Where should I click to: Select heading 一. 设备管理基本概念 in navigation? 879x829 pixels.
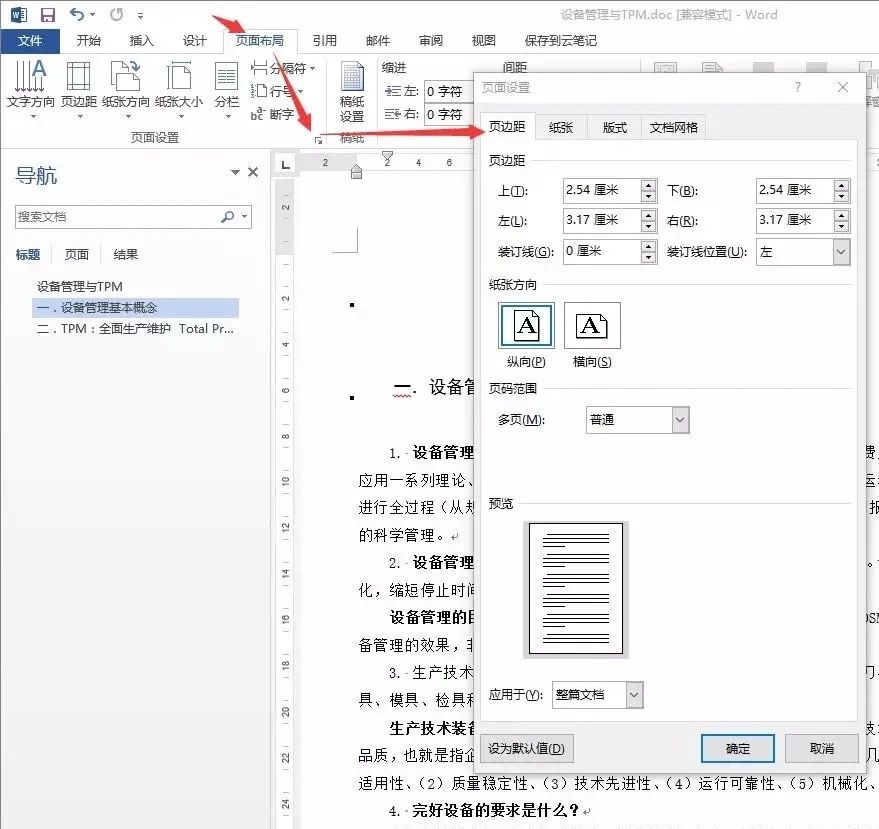pos(135,308)
